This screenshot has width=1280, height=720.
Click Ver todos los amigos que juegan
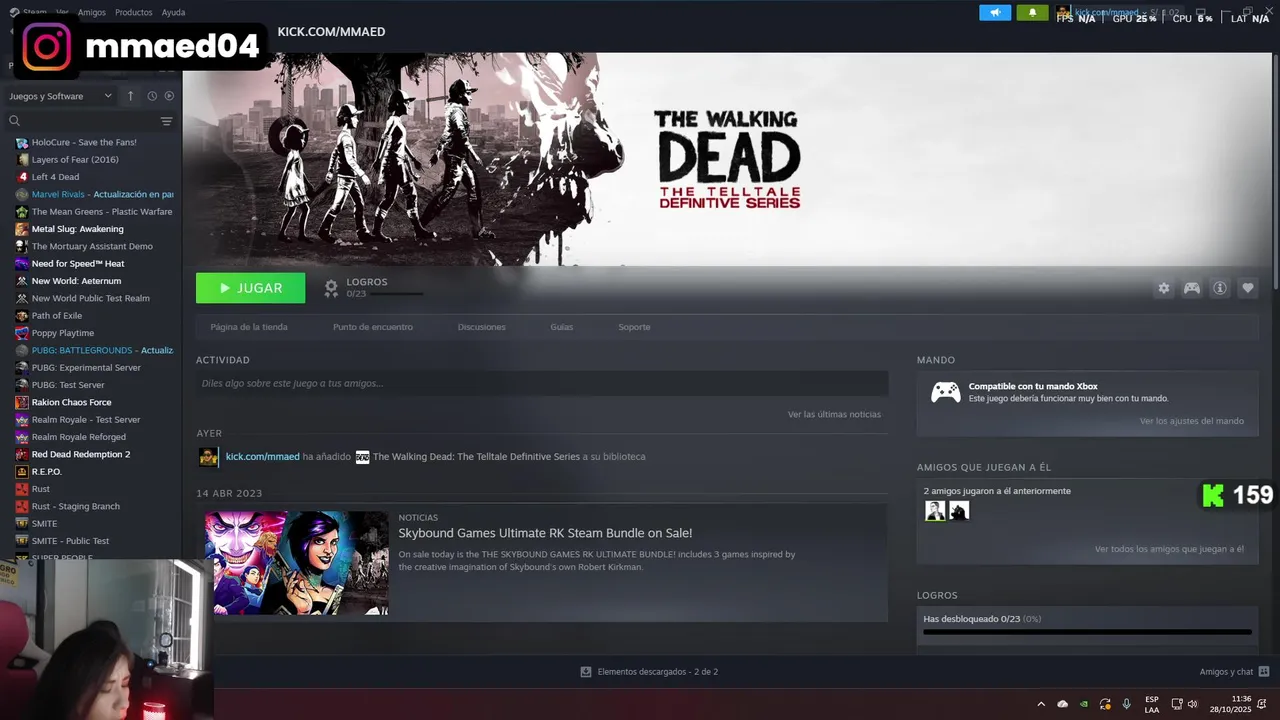(x=1169, y=549)
